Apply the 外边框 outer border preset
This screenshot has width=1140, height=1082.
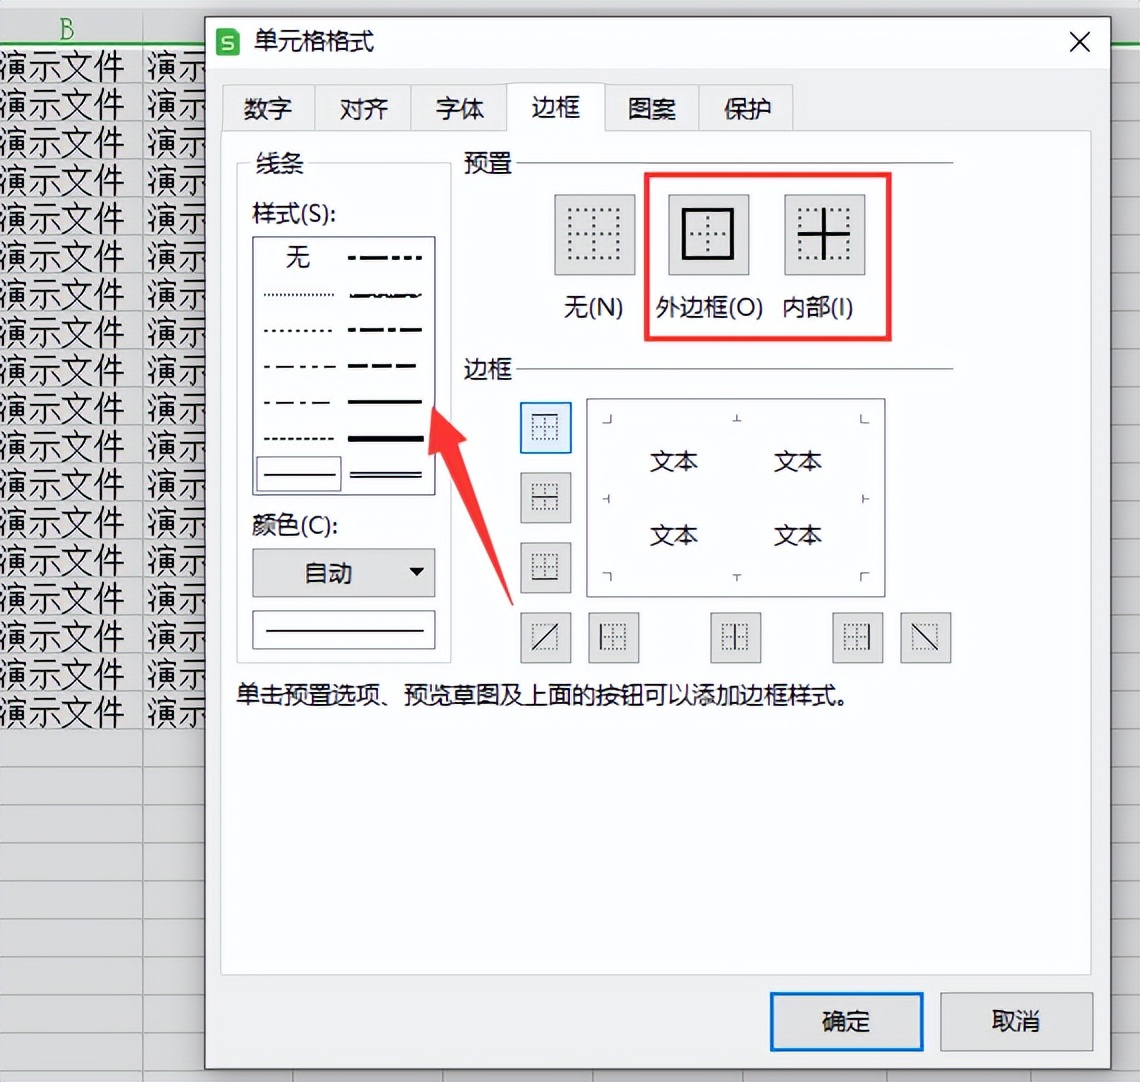[x=707, y=236]
